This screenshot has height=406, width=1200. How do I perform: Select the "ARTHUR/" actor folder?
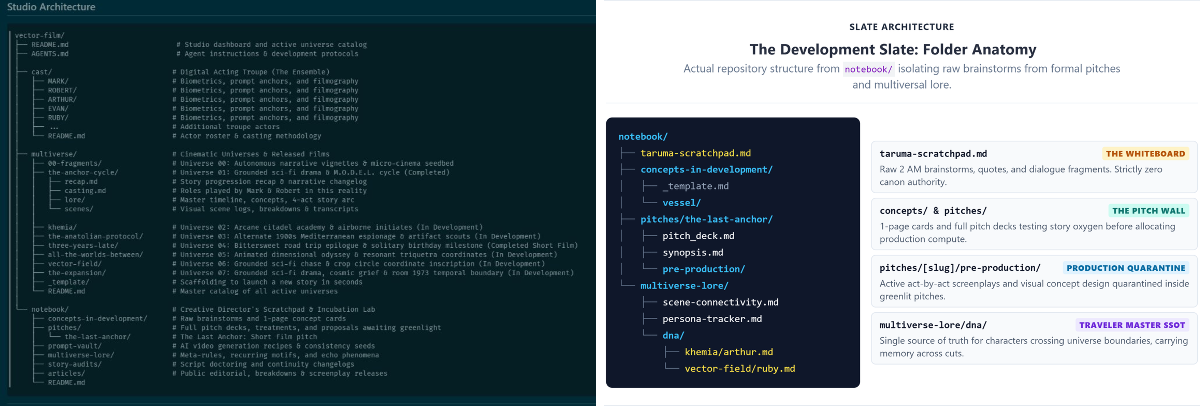coord(62,99)
